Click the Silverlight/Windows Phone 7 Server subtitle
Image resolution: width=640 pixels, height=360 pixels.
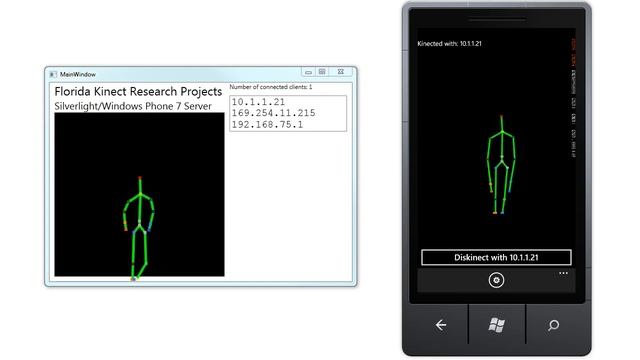pos(133,106)
